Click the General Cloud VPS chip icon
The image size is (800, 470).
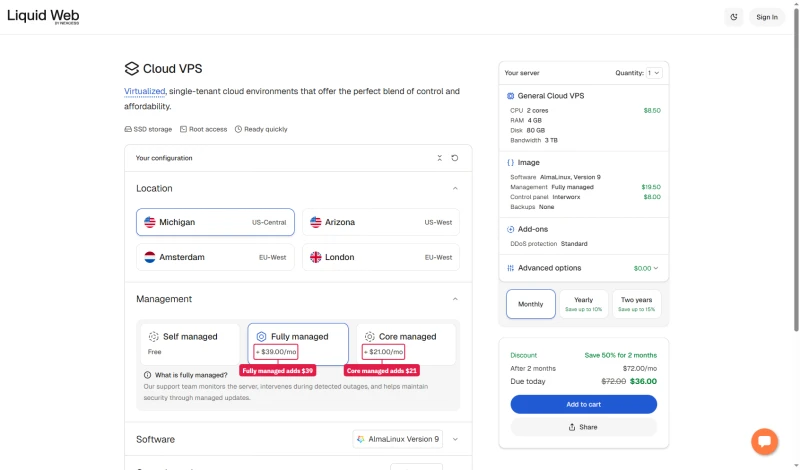coord(510,95)
